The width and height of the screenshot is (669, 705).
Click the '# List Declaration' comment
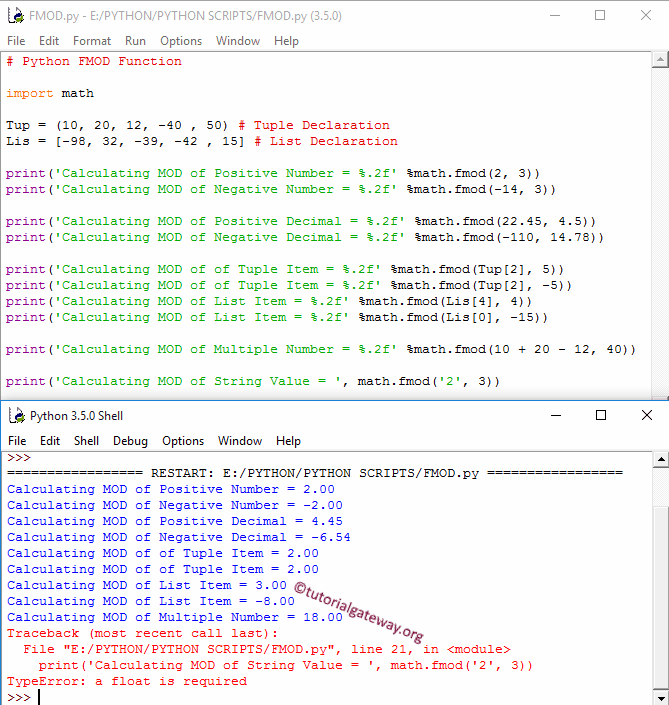click(x=326, y=141)
